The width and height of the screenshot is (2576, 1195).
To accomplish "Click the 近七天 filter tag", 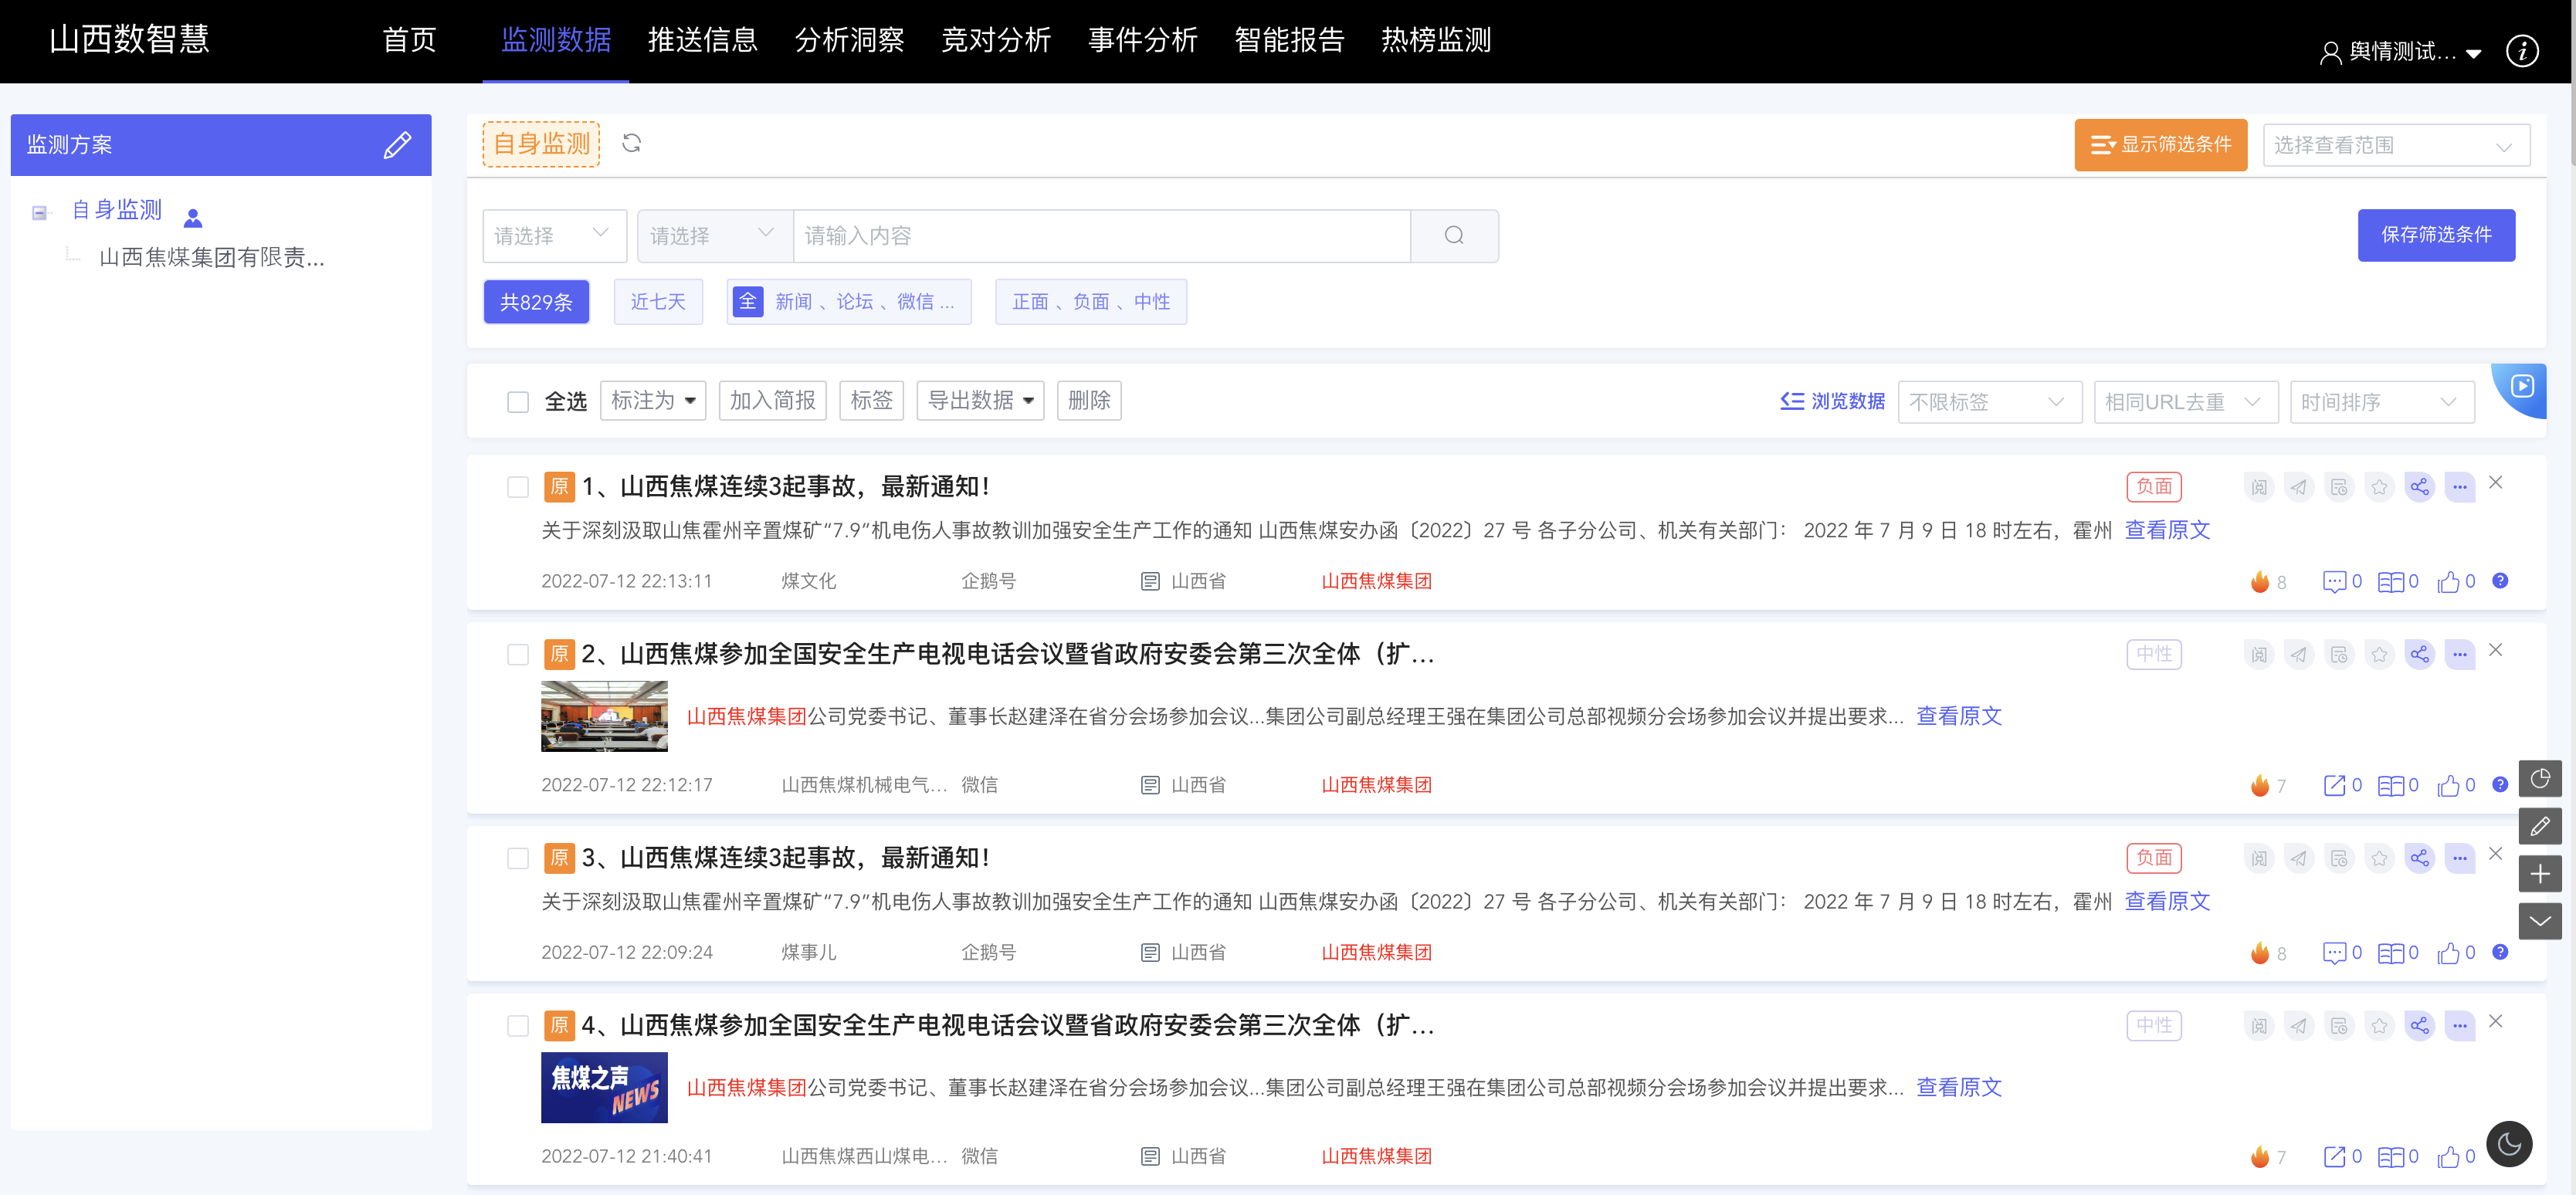I will pos(657,302).
